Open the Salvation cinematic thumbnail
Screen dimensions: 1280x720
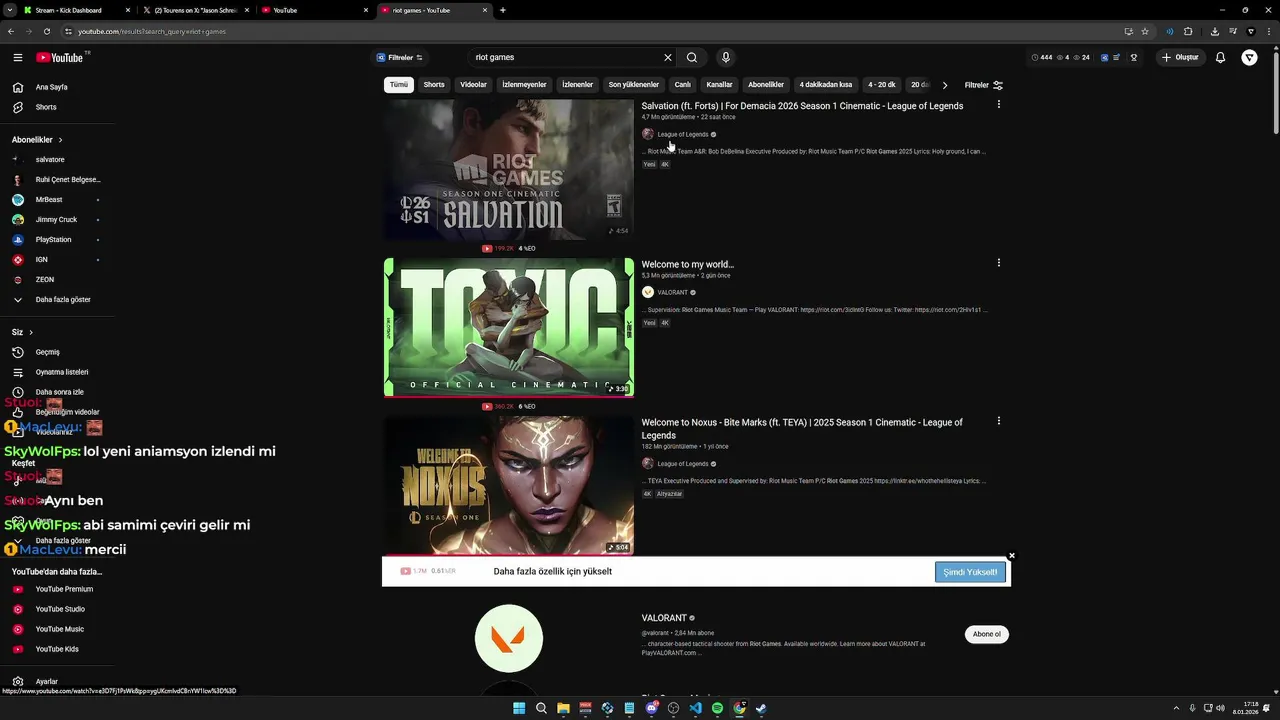[509, 169]
